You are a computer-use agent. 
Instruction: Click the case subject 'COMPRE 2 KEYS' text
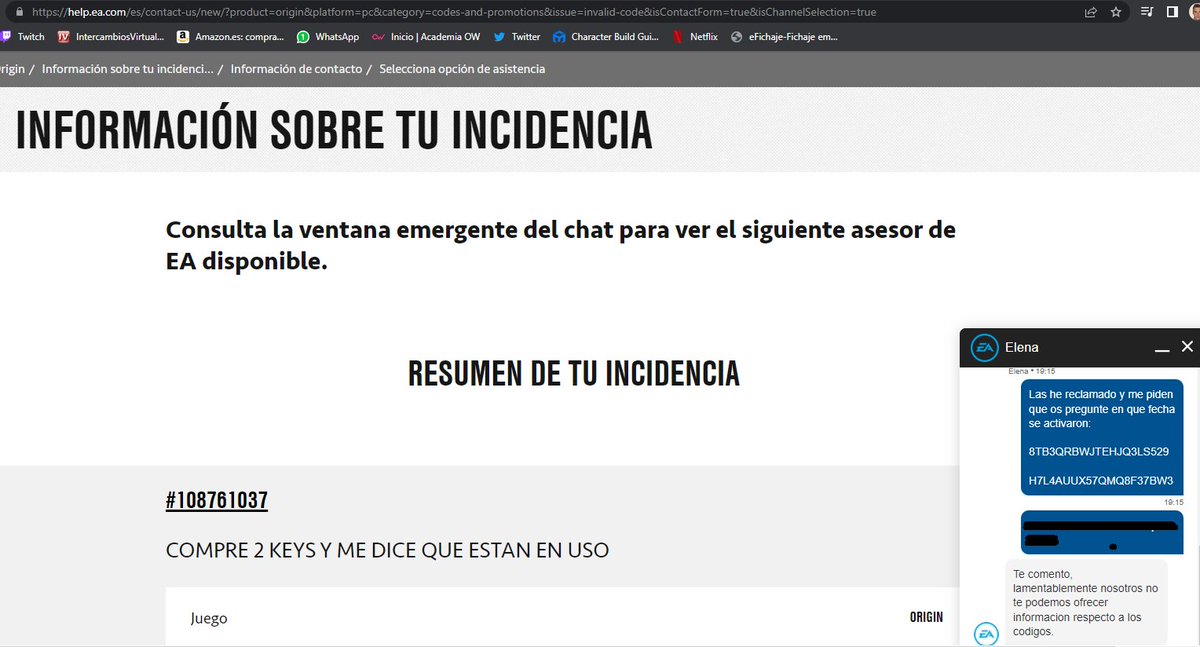pyautogui.click(x=387, y=550)
